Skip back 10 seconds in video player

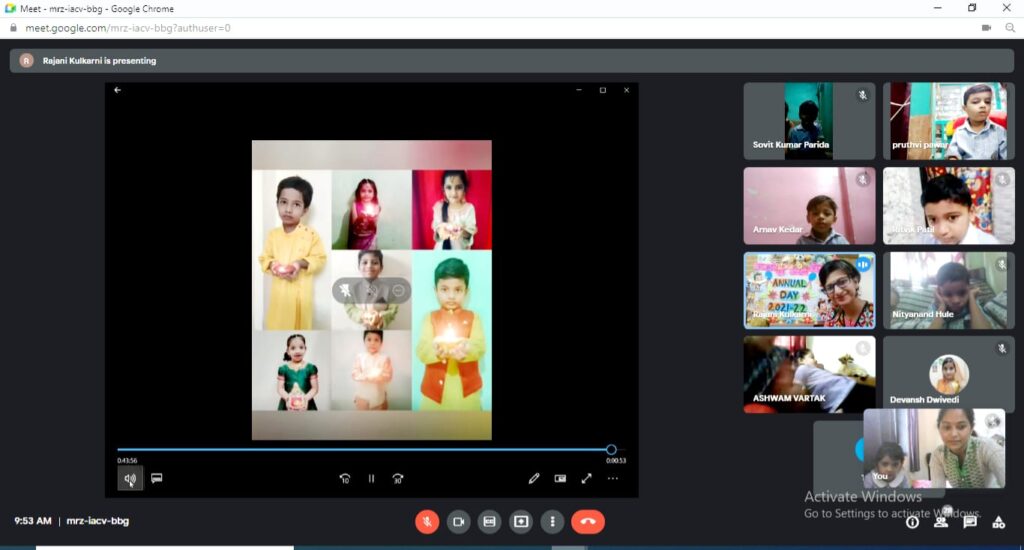[345, 479]
